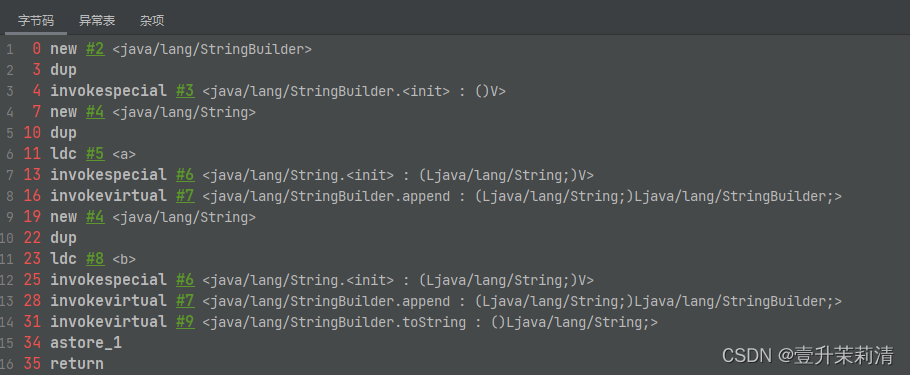The height and width of the screenshot is (375, 910).
Task: Follow the #9 toString constant link
Action: pyautogui.click(x=185, y=322)
